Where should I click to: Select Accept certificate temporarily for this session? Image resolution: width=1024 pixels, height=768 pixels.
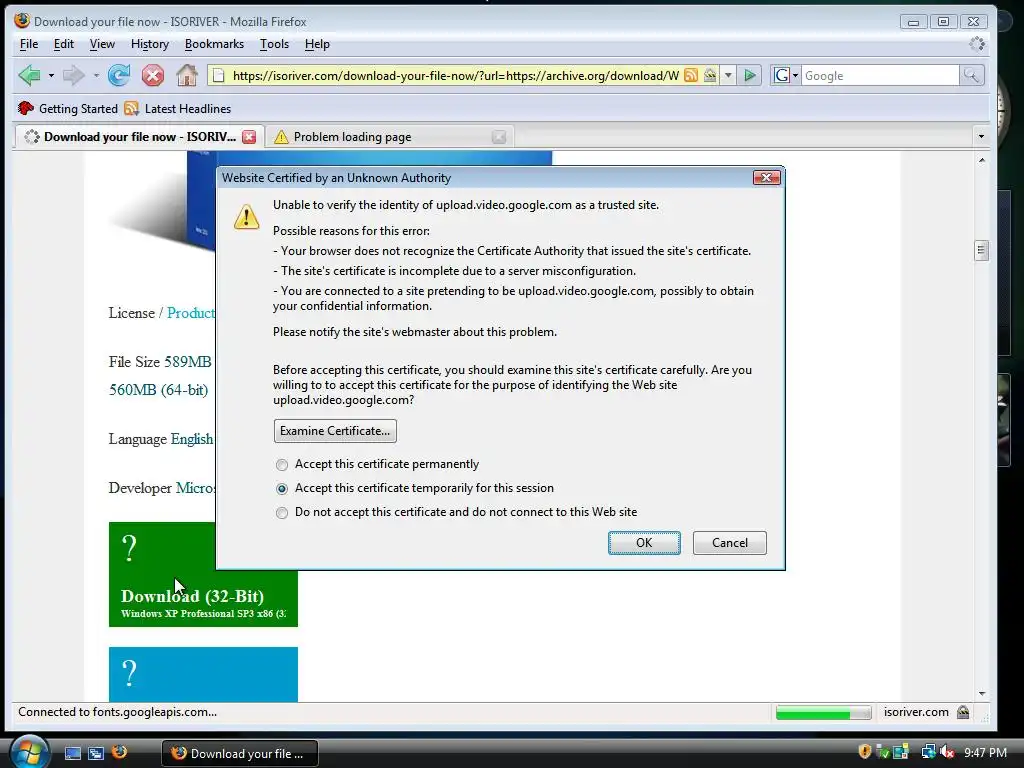[281, 488]
